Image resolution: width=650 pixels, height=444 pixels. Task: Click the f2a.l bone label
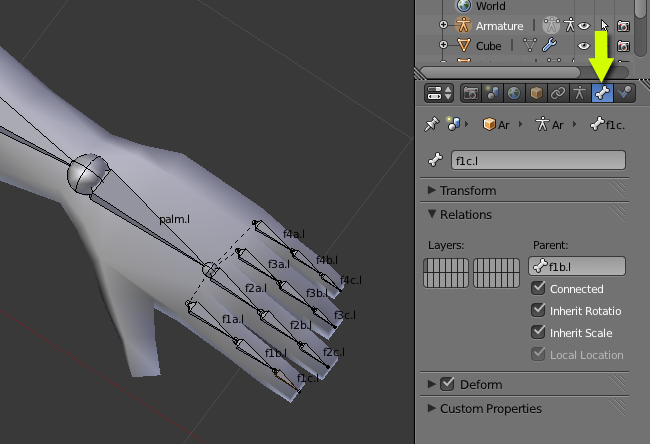click(x=256, y=288)
